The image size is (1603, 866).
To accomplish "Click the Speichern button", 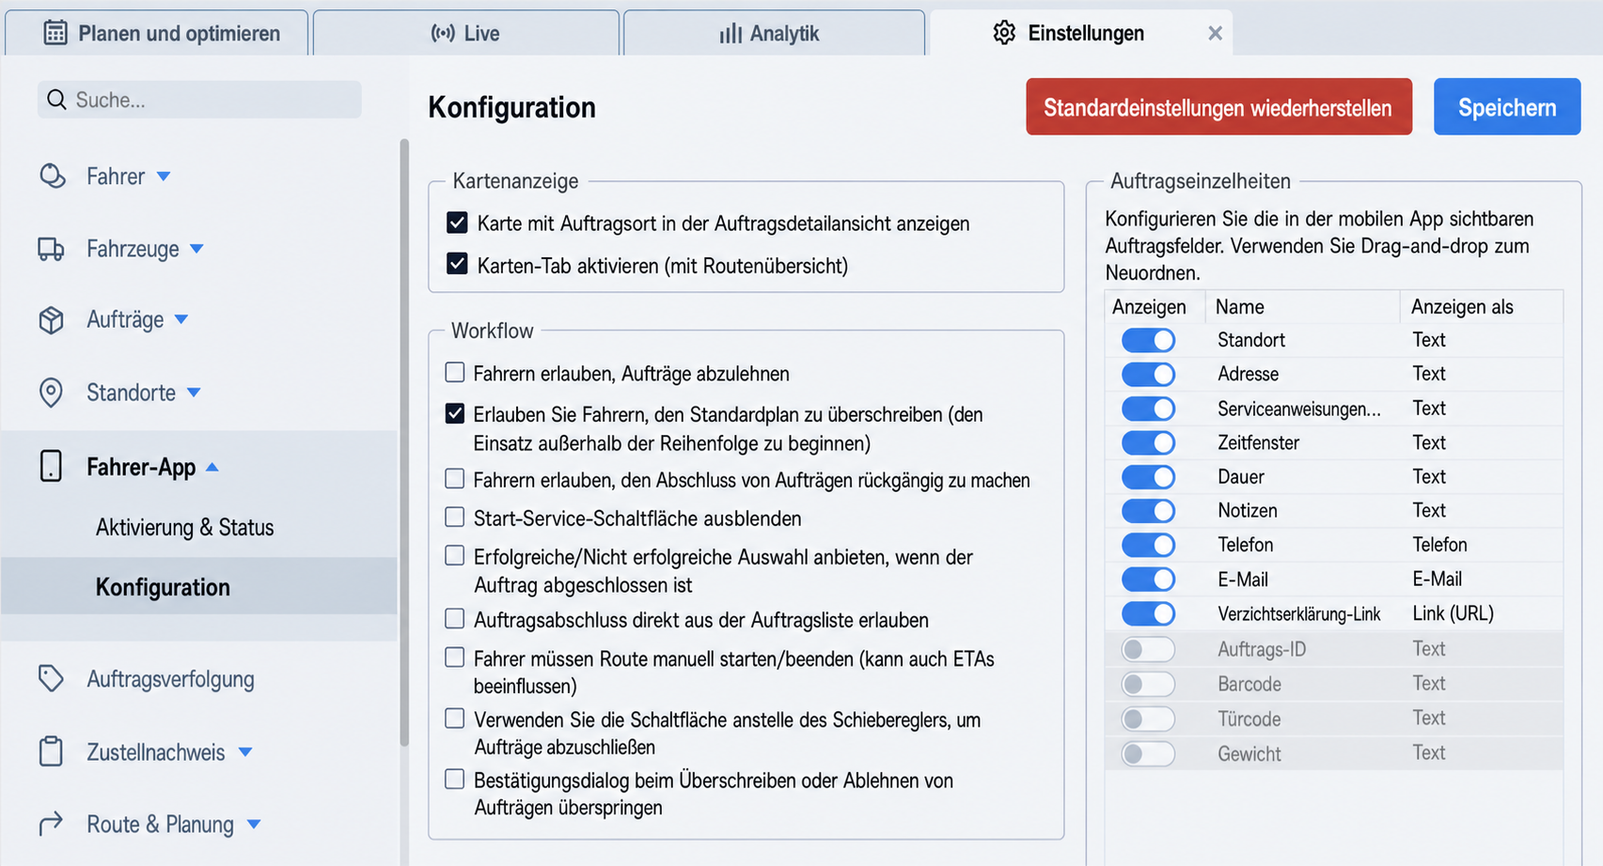I will (x=1507, y=107).
